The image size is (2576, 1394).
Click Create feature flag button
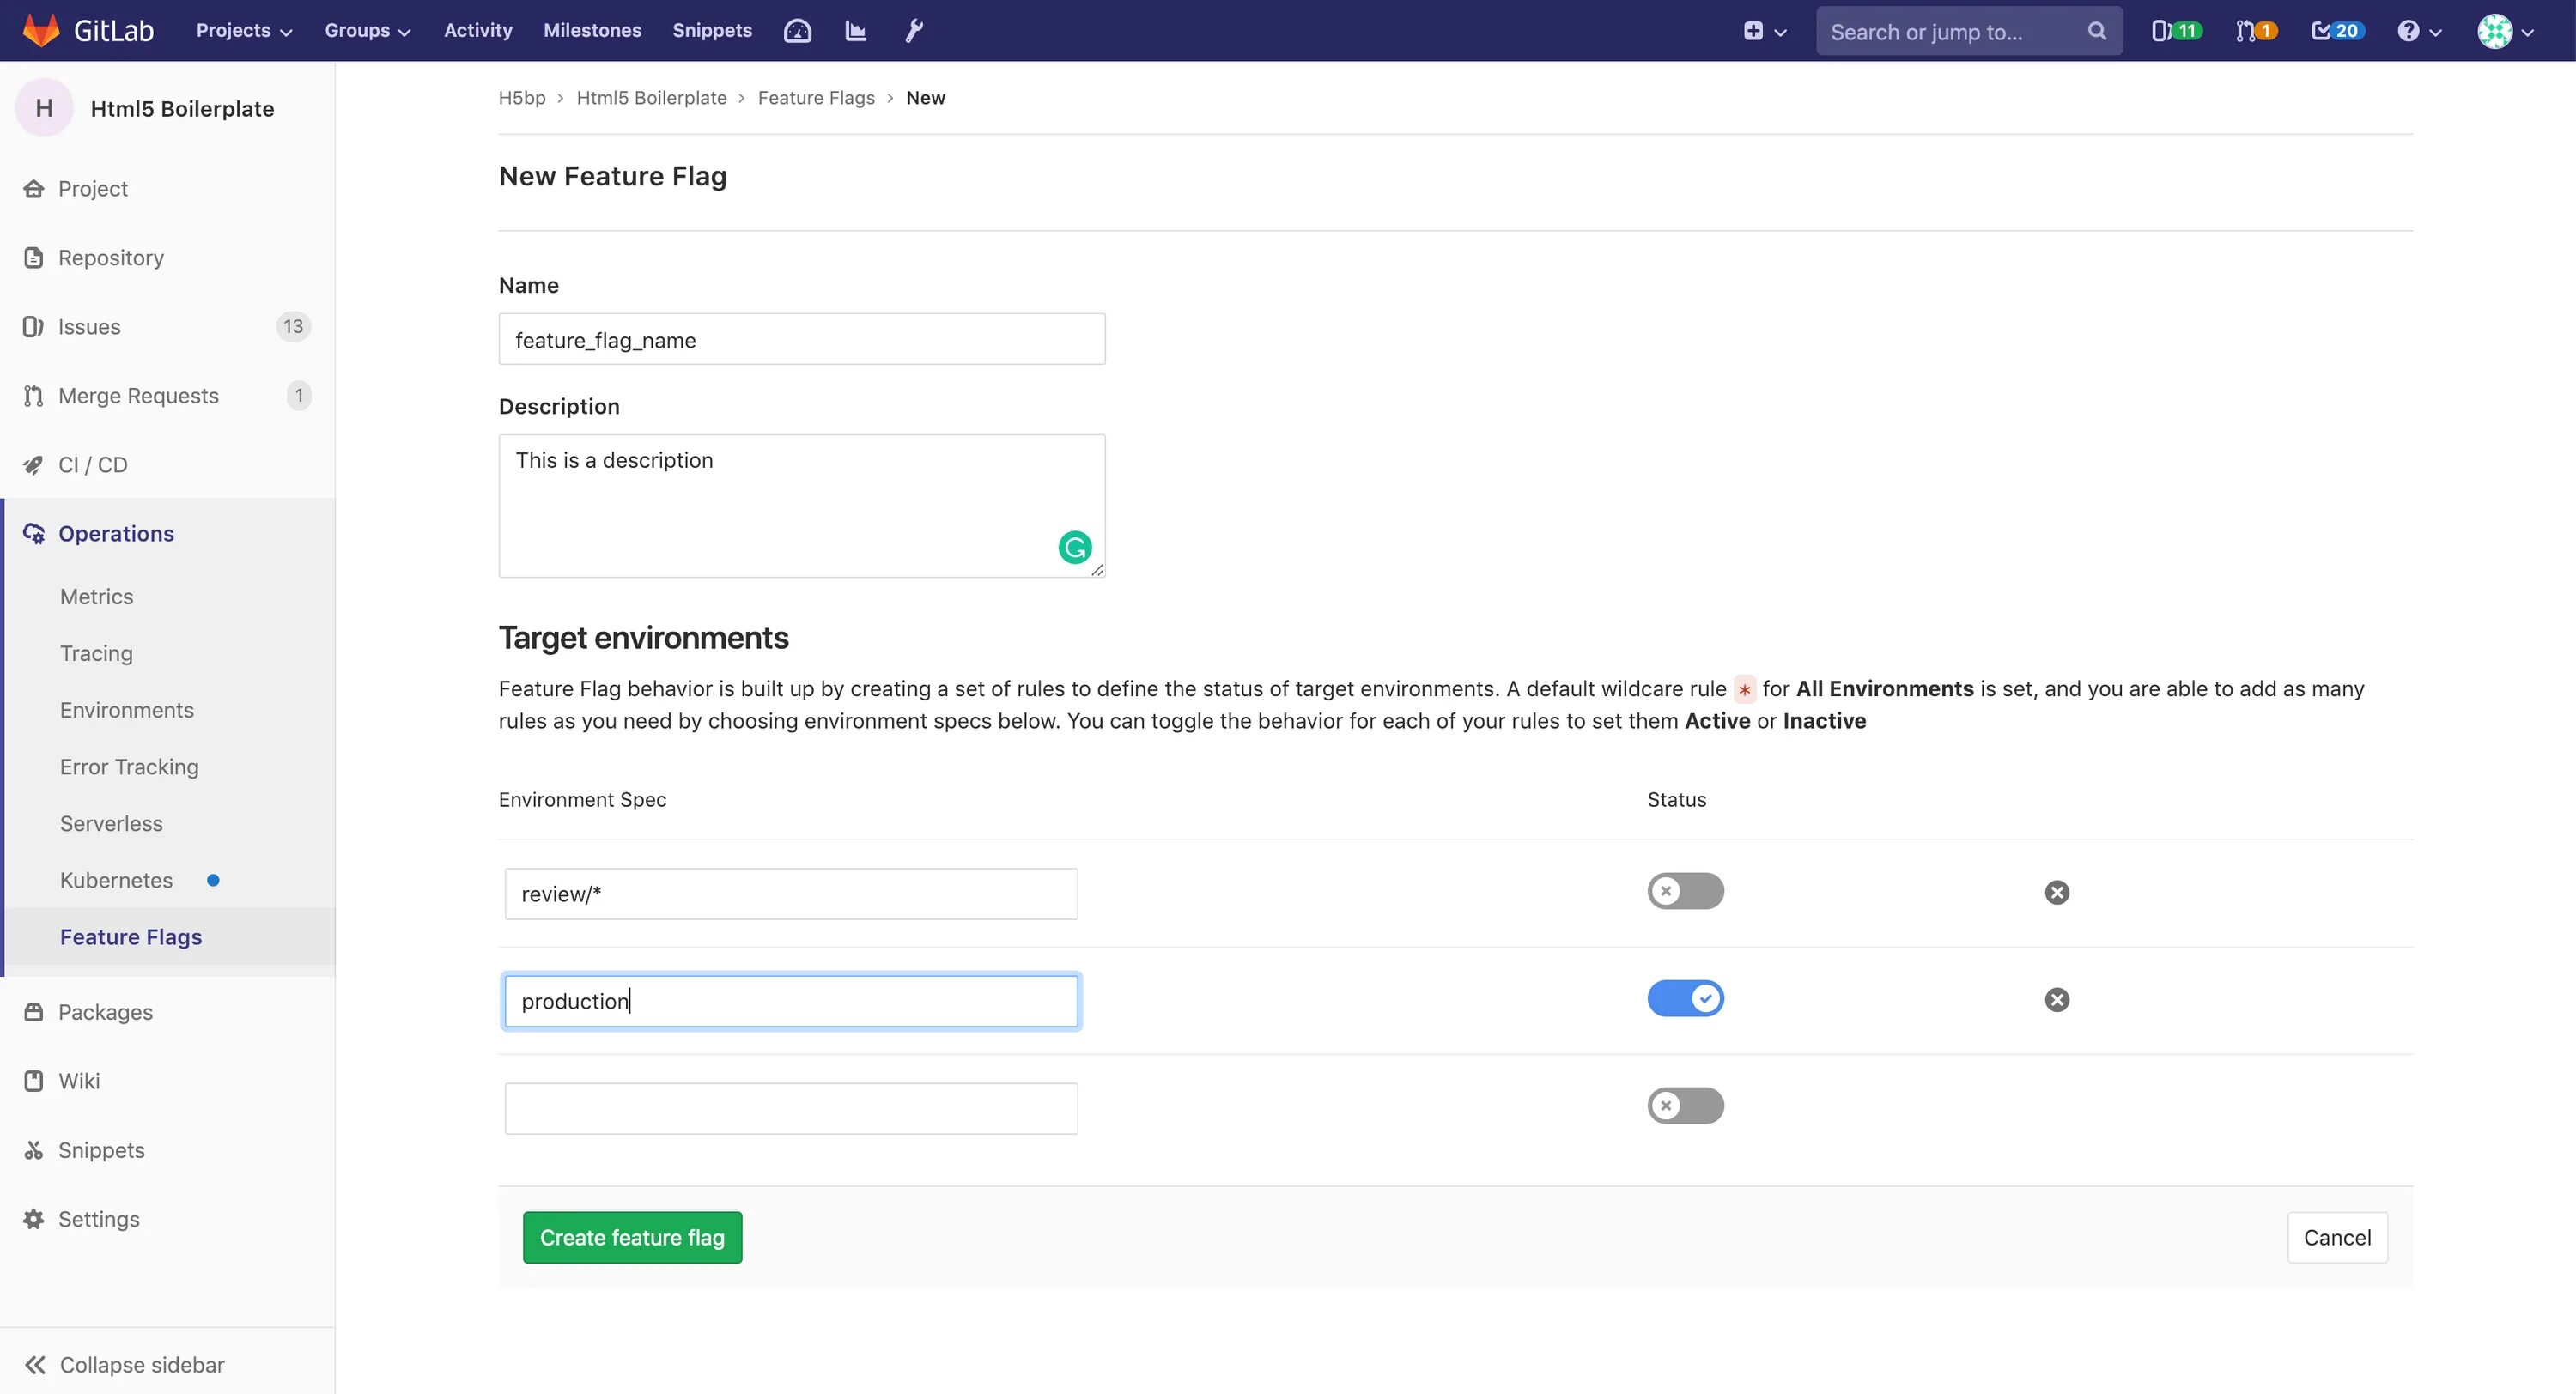pos(632,1238)
